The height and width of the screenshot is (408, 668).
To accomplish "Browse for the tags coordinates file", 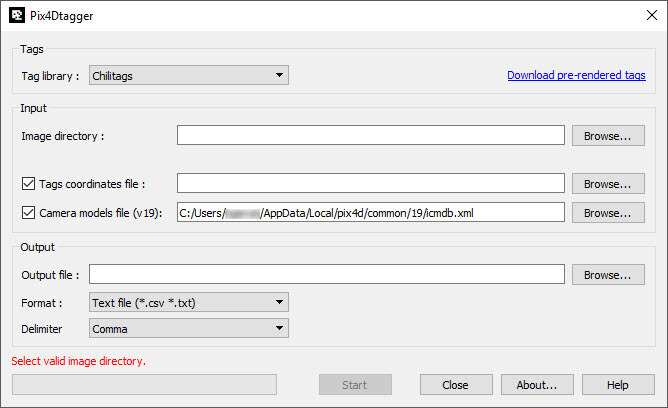I will (x=607, y=184).
